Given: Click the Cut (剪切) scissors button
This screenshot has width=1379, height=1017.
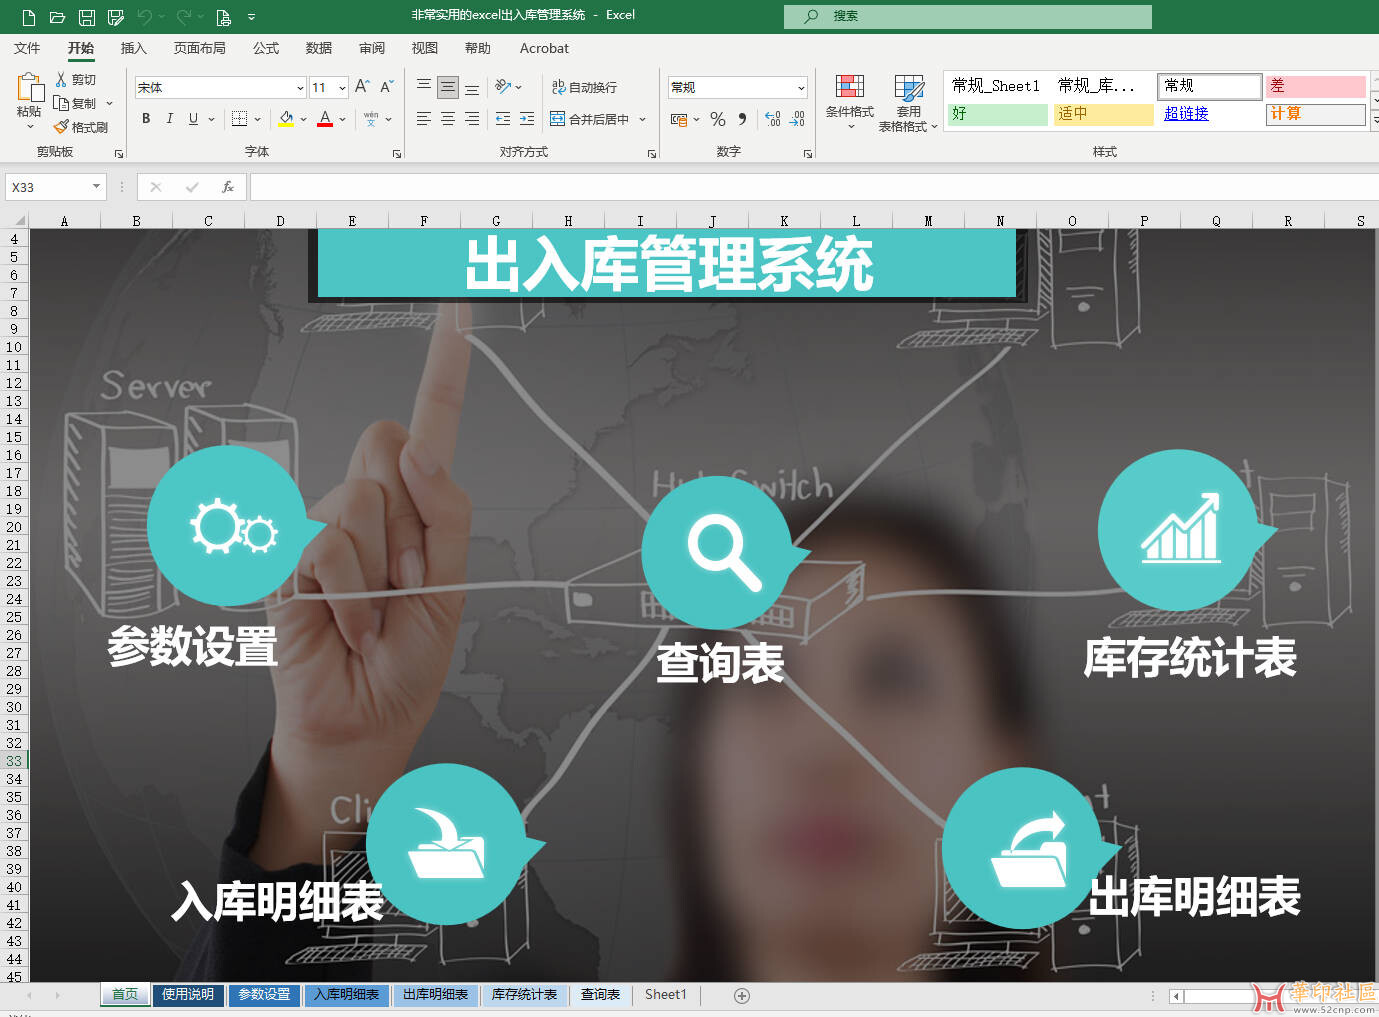Looking at the screenshot, I should tap(76, 79).
